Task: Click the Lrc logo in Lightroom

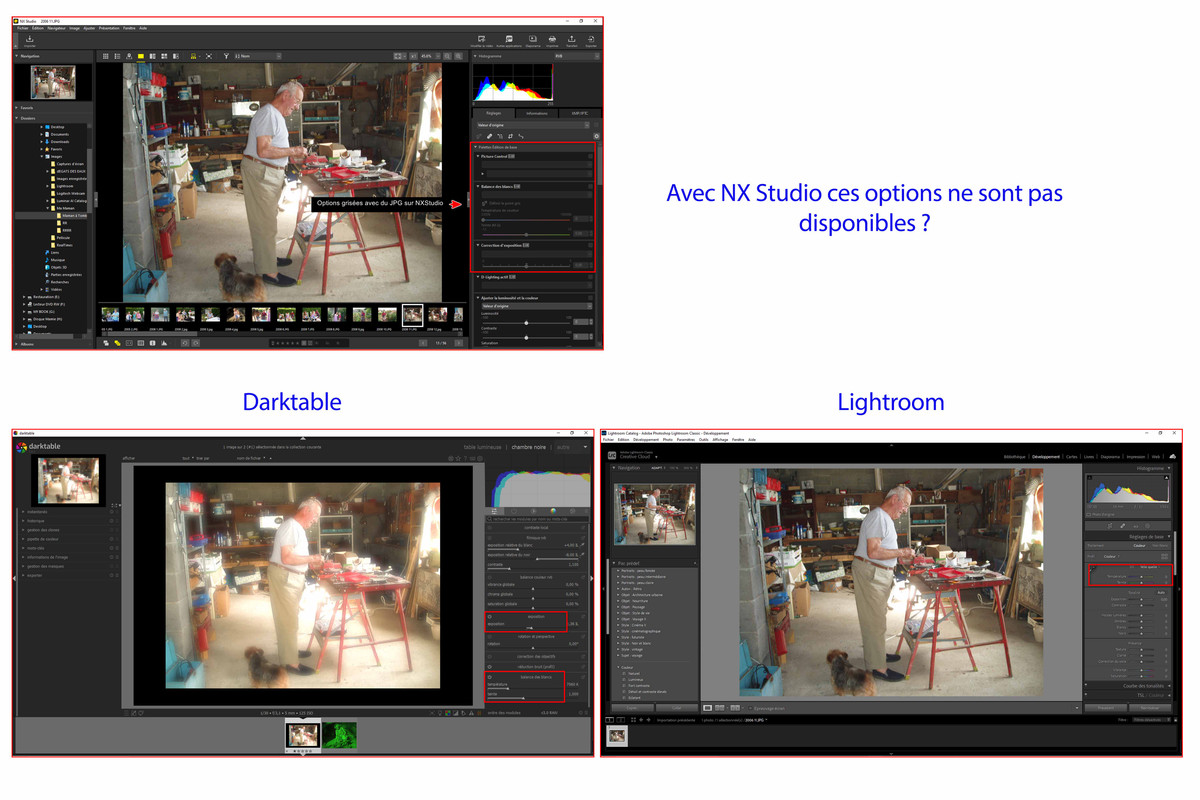Action: click(612, 455)
